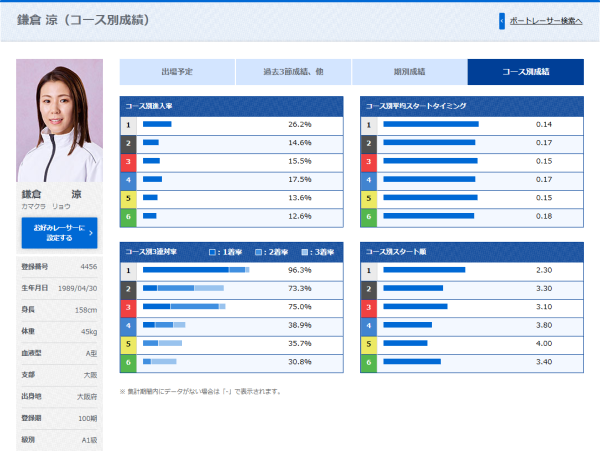Click course 1 badge in コース別平均スタートタイミング

pyautogui.click(x=369, y=125)
